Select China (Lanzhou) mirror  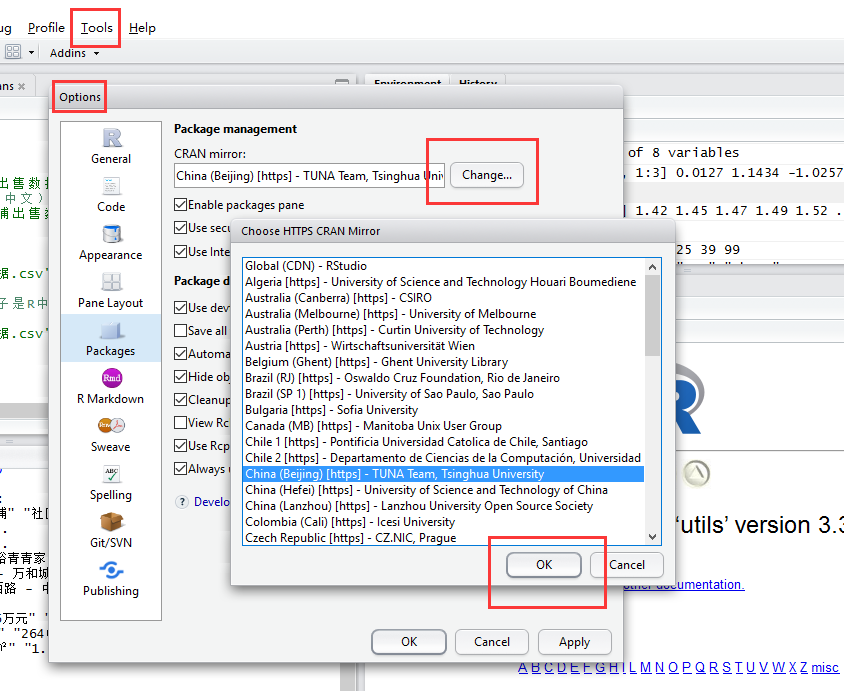tap(443, 506)
